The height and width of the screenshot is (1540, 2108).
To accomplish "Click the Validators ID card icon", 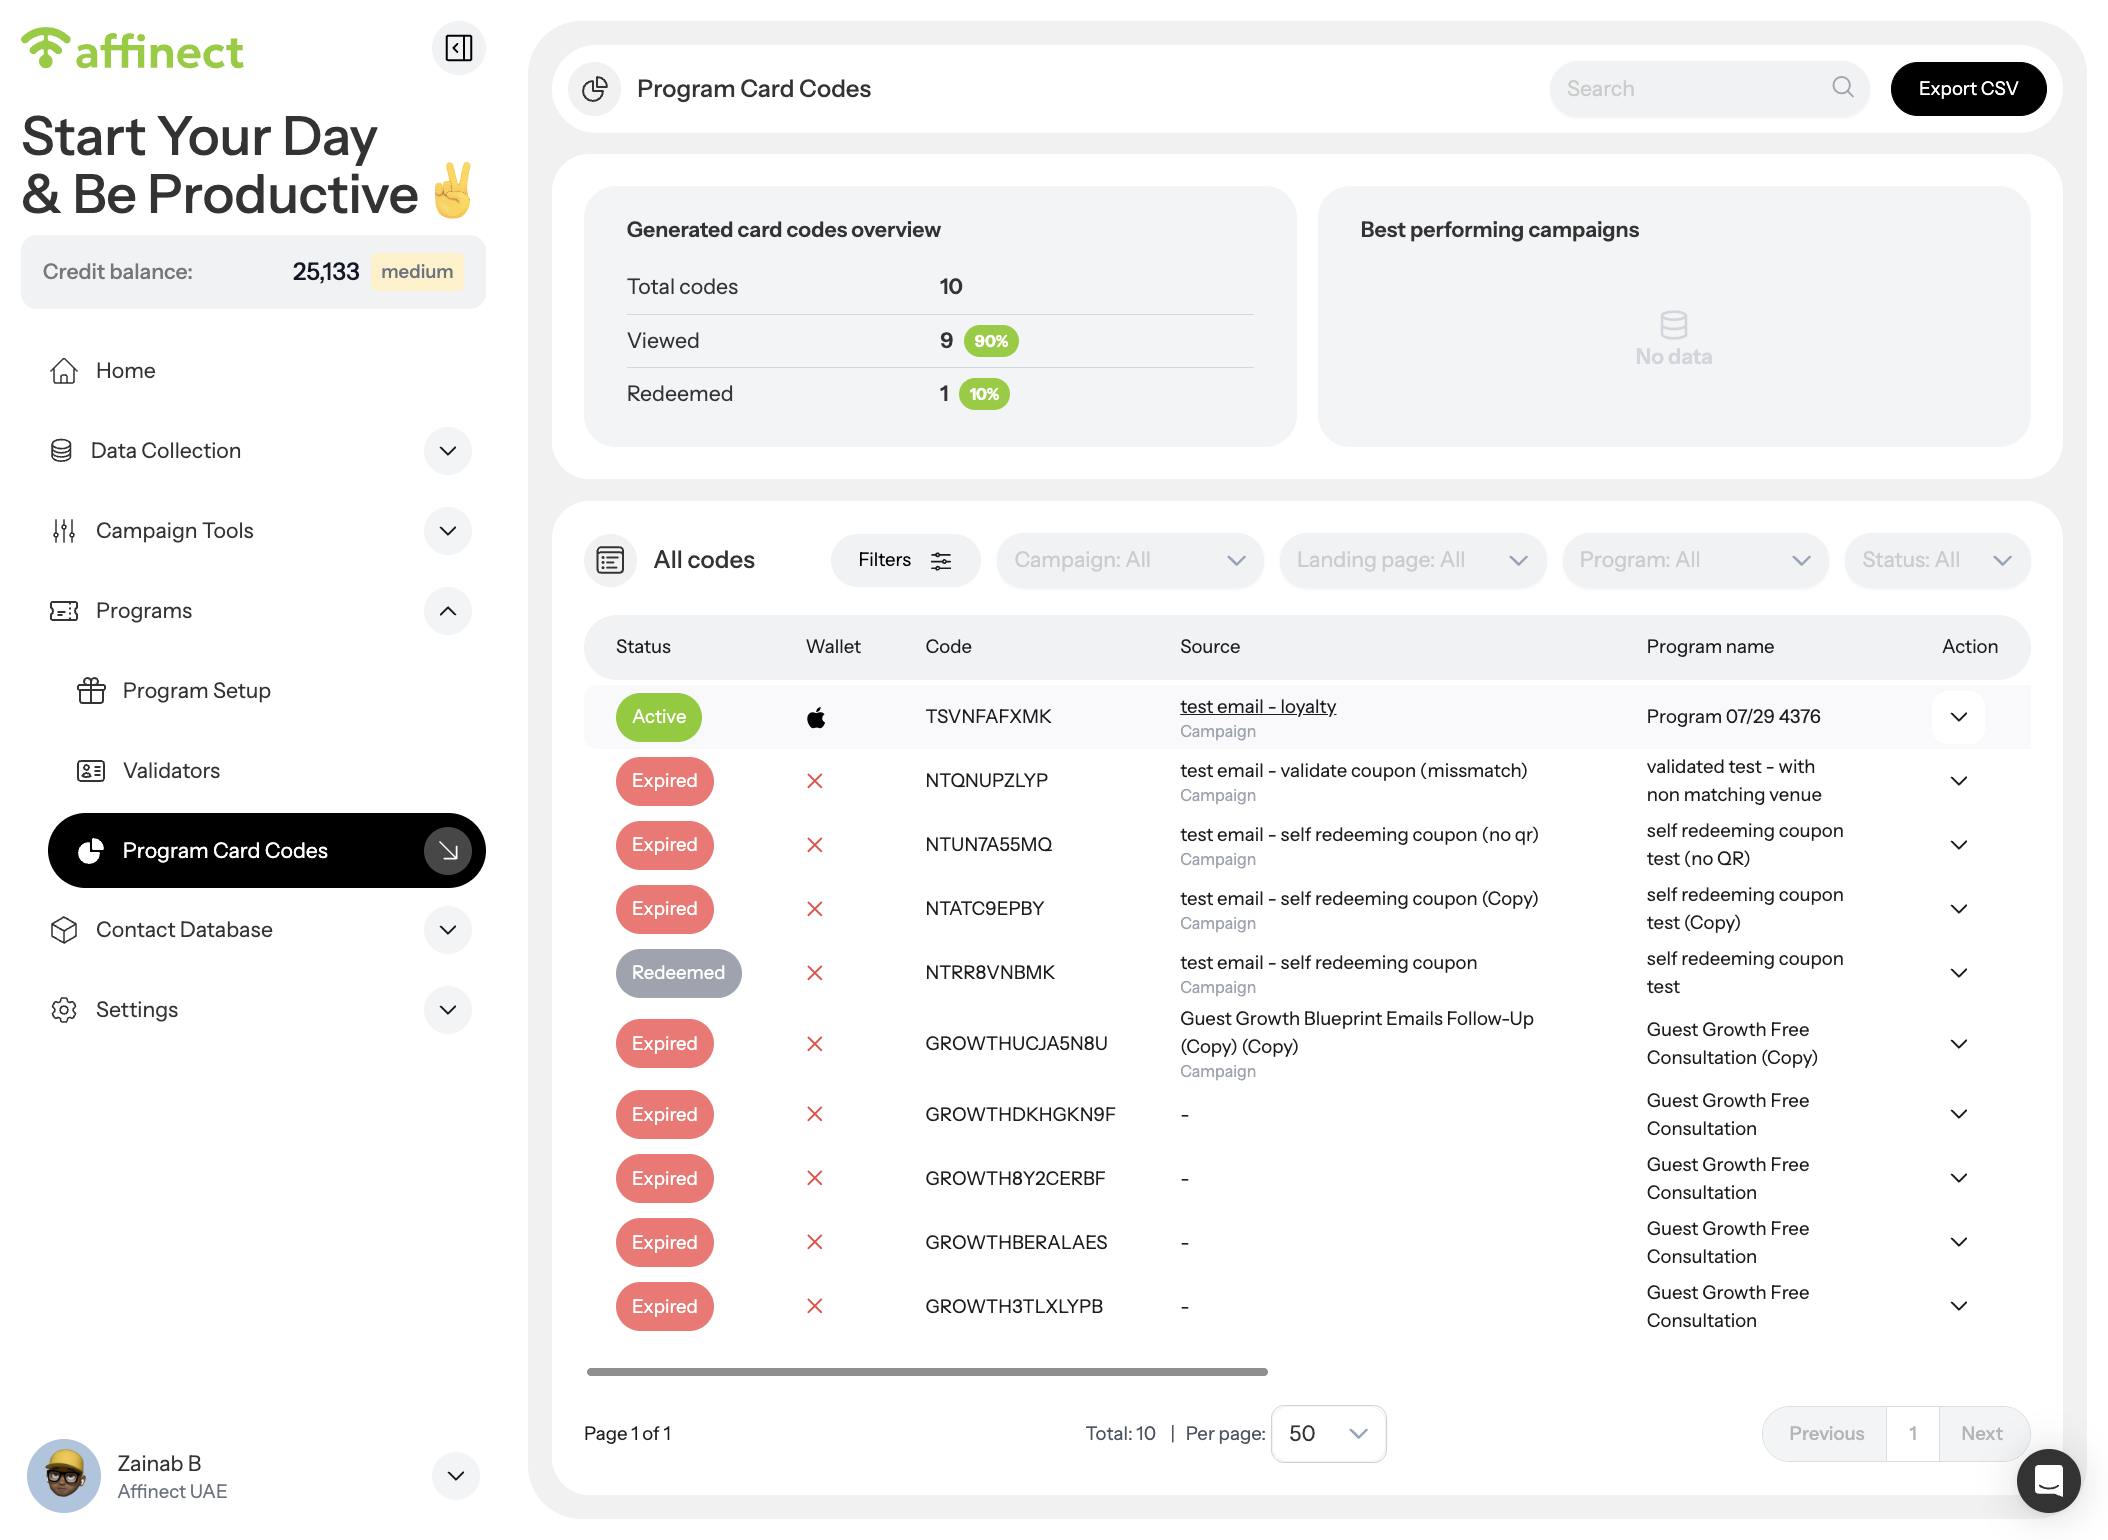I will pyautogui.click(x=91, y=771).
